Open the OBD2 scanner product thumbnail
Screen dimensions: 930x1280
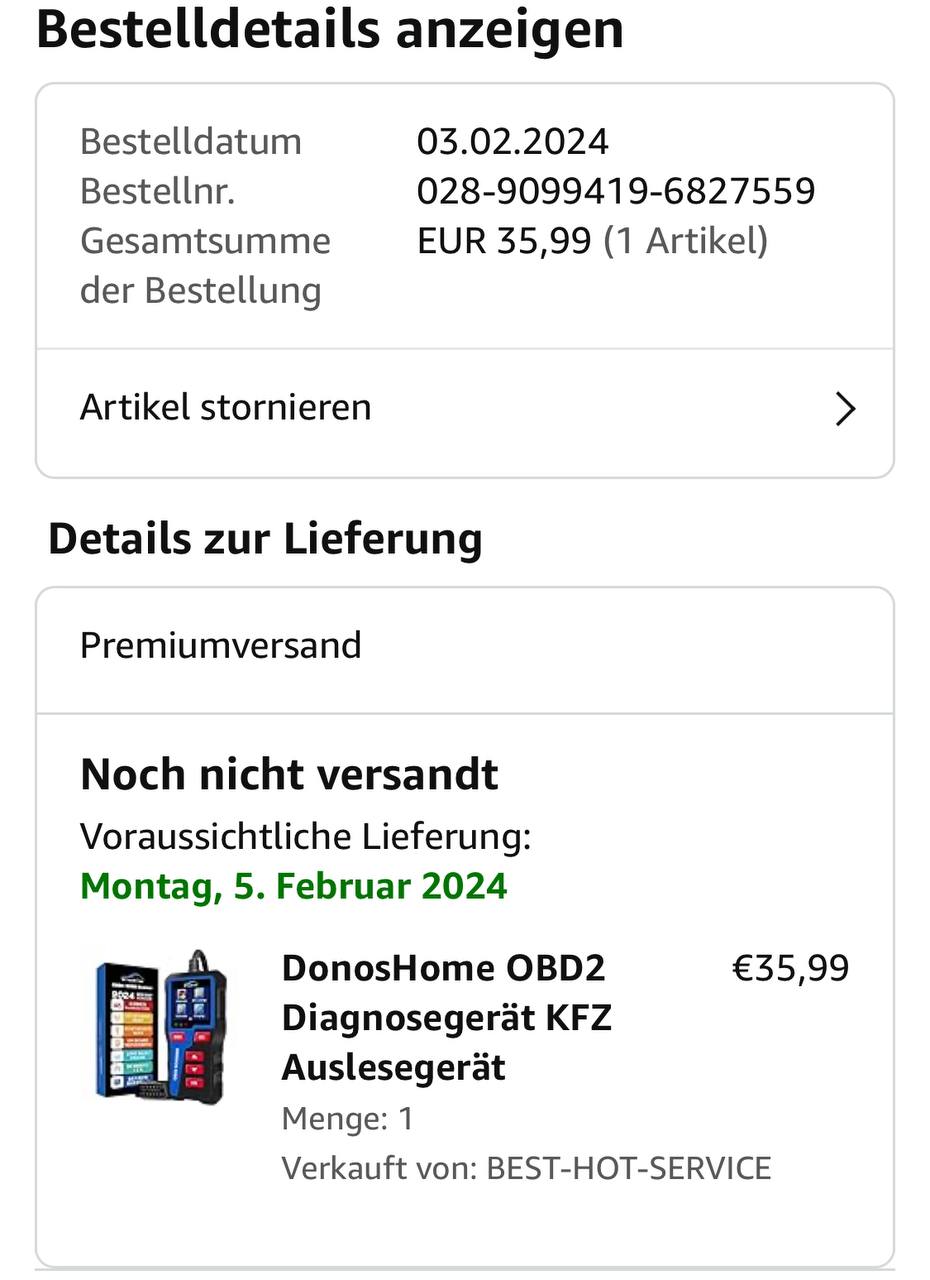[161, 1028]
